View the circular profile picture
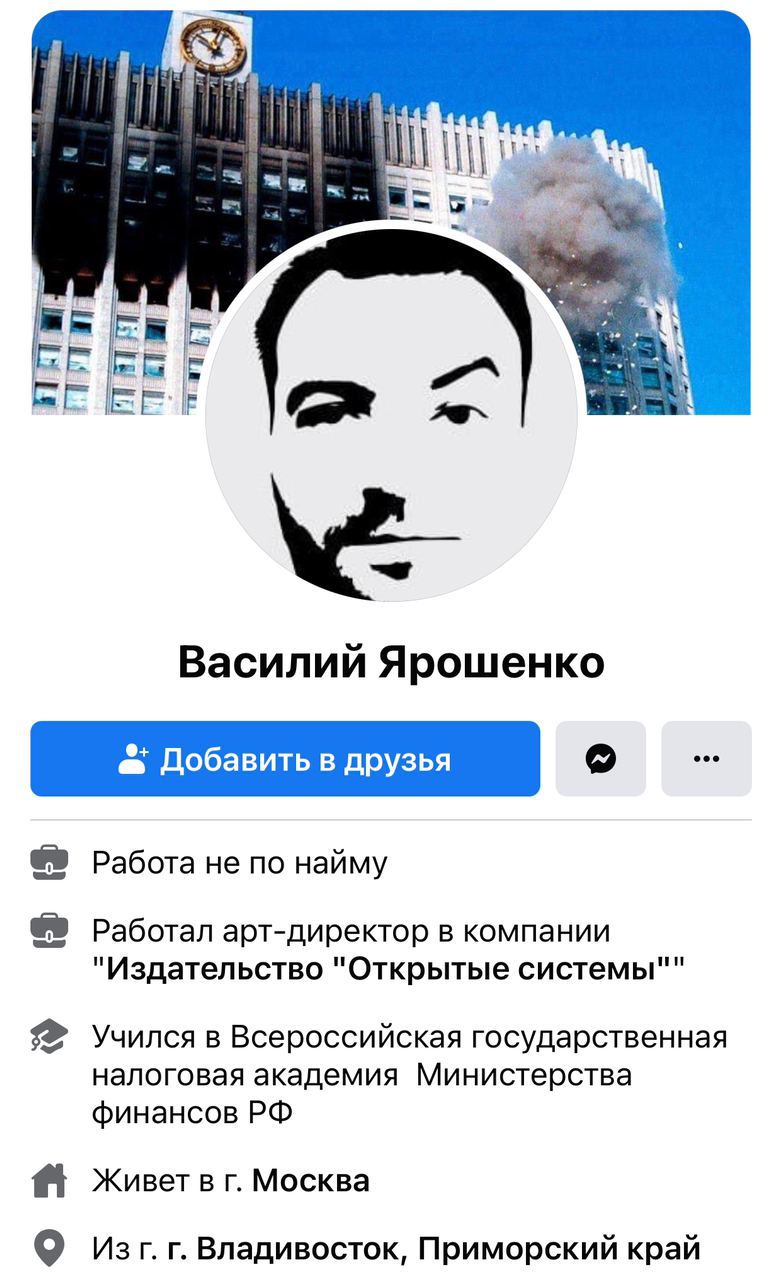 point(391,413)
